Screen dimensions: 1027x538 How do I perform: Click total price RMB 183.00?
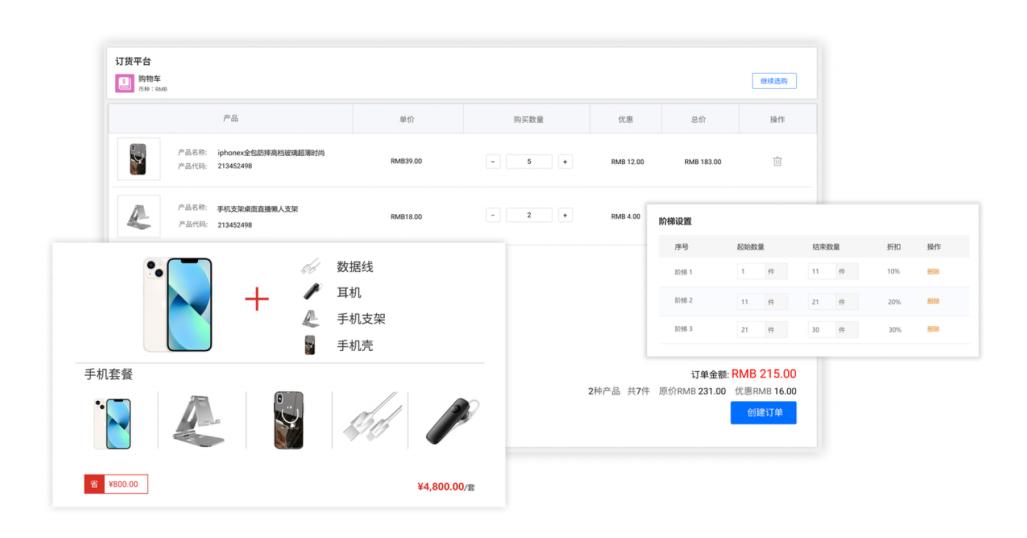click(703, 162)
